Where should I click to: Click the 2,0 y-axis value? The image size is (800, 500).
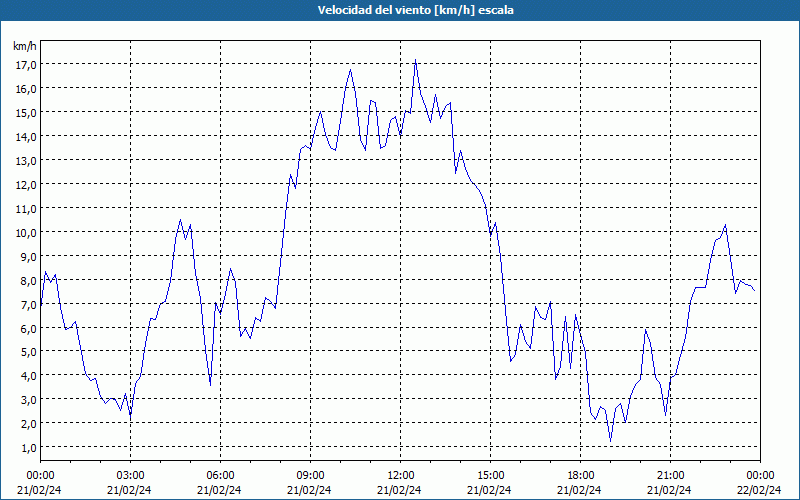(28, 424)
